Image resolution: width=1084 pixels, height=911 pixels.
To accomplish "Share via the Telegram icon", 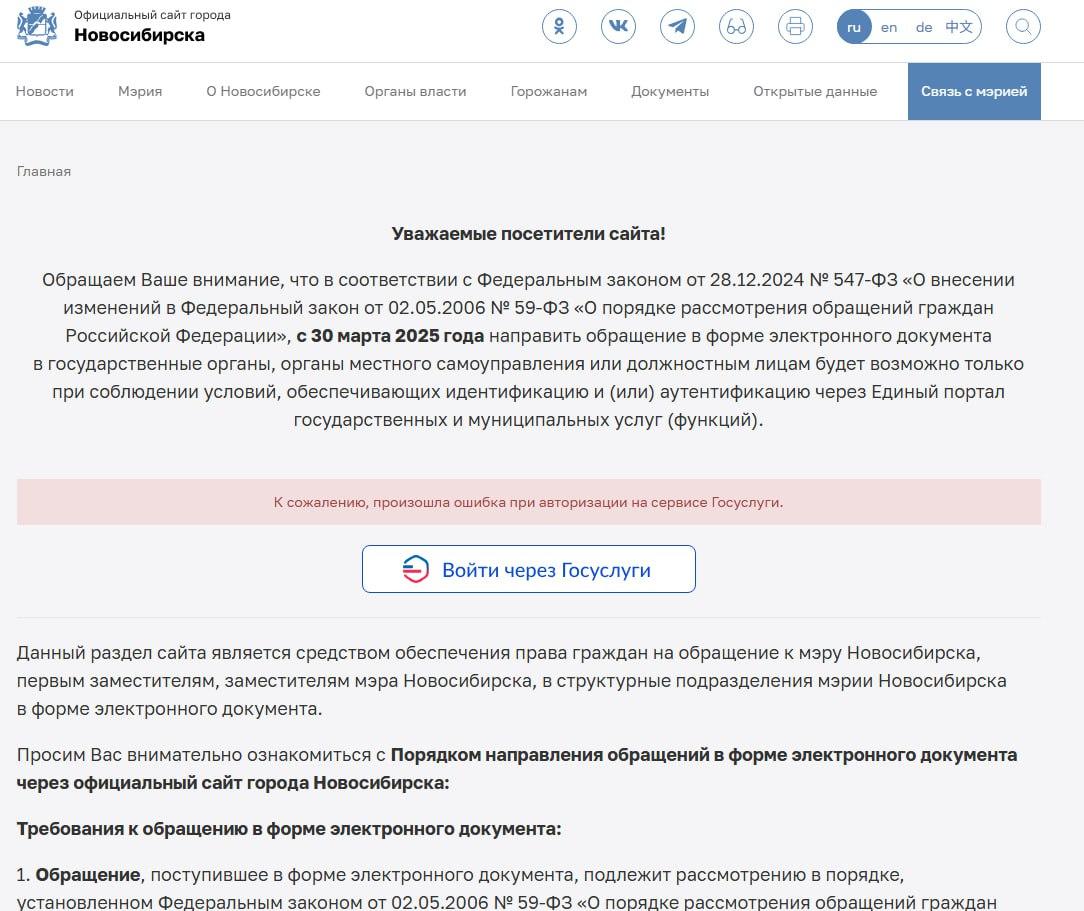I will coord(677,26).
